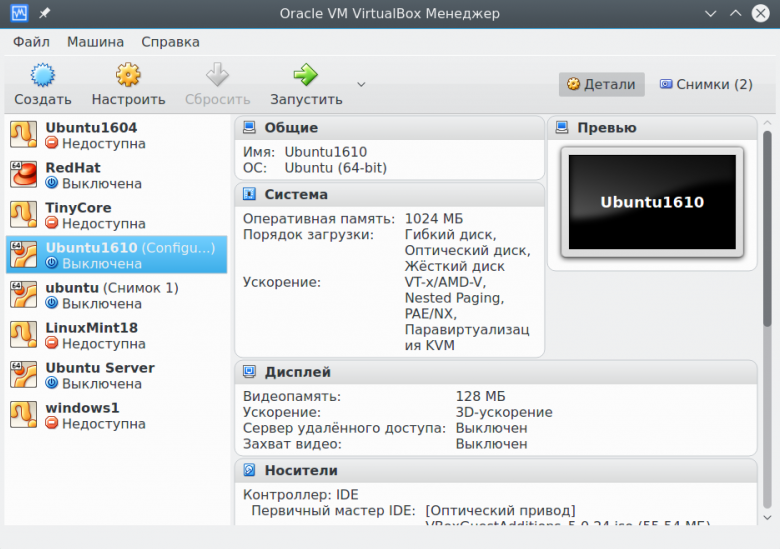Click the Общие section icon

(x=249, y=128)
